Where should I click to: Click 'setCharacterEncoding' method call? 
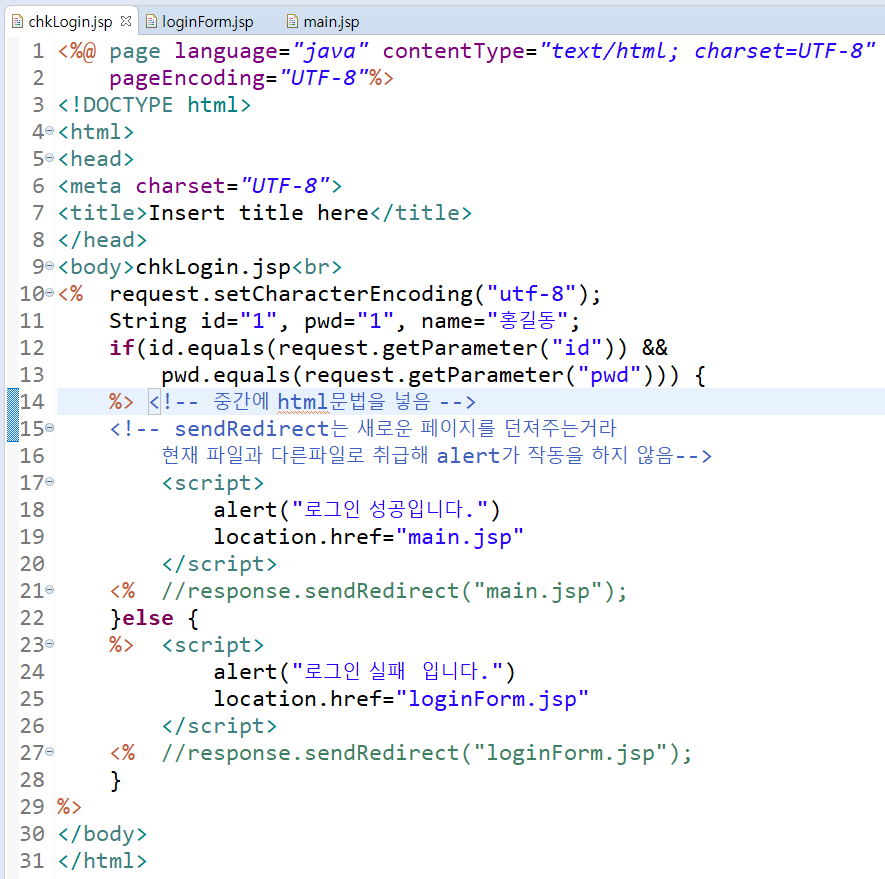[343, 294]
